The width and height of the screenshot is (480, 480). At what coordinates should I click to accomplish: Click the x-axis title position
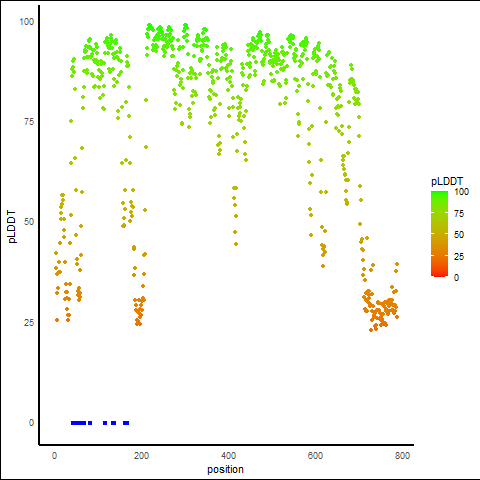(225, 469)
